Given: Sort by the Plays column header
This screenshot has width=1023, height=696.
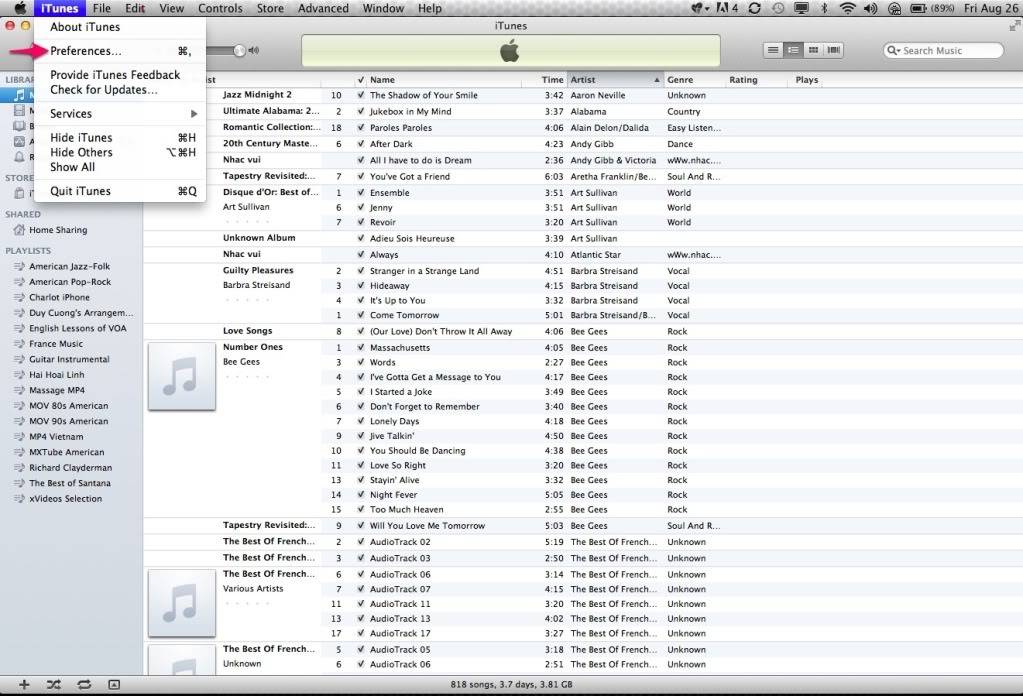Looking at the screenshot, I should 806,80.
